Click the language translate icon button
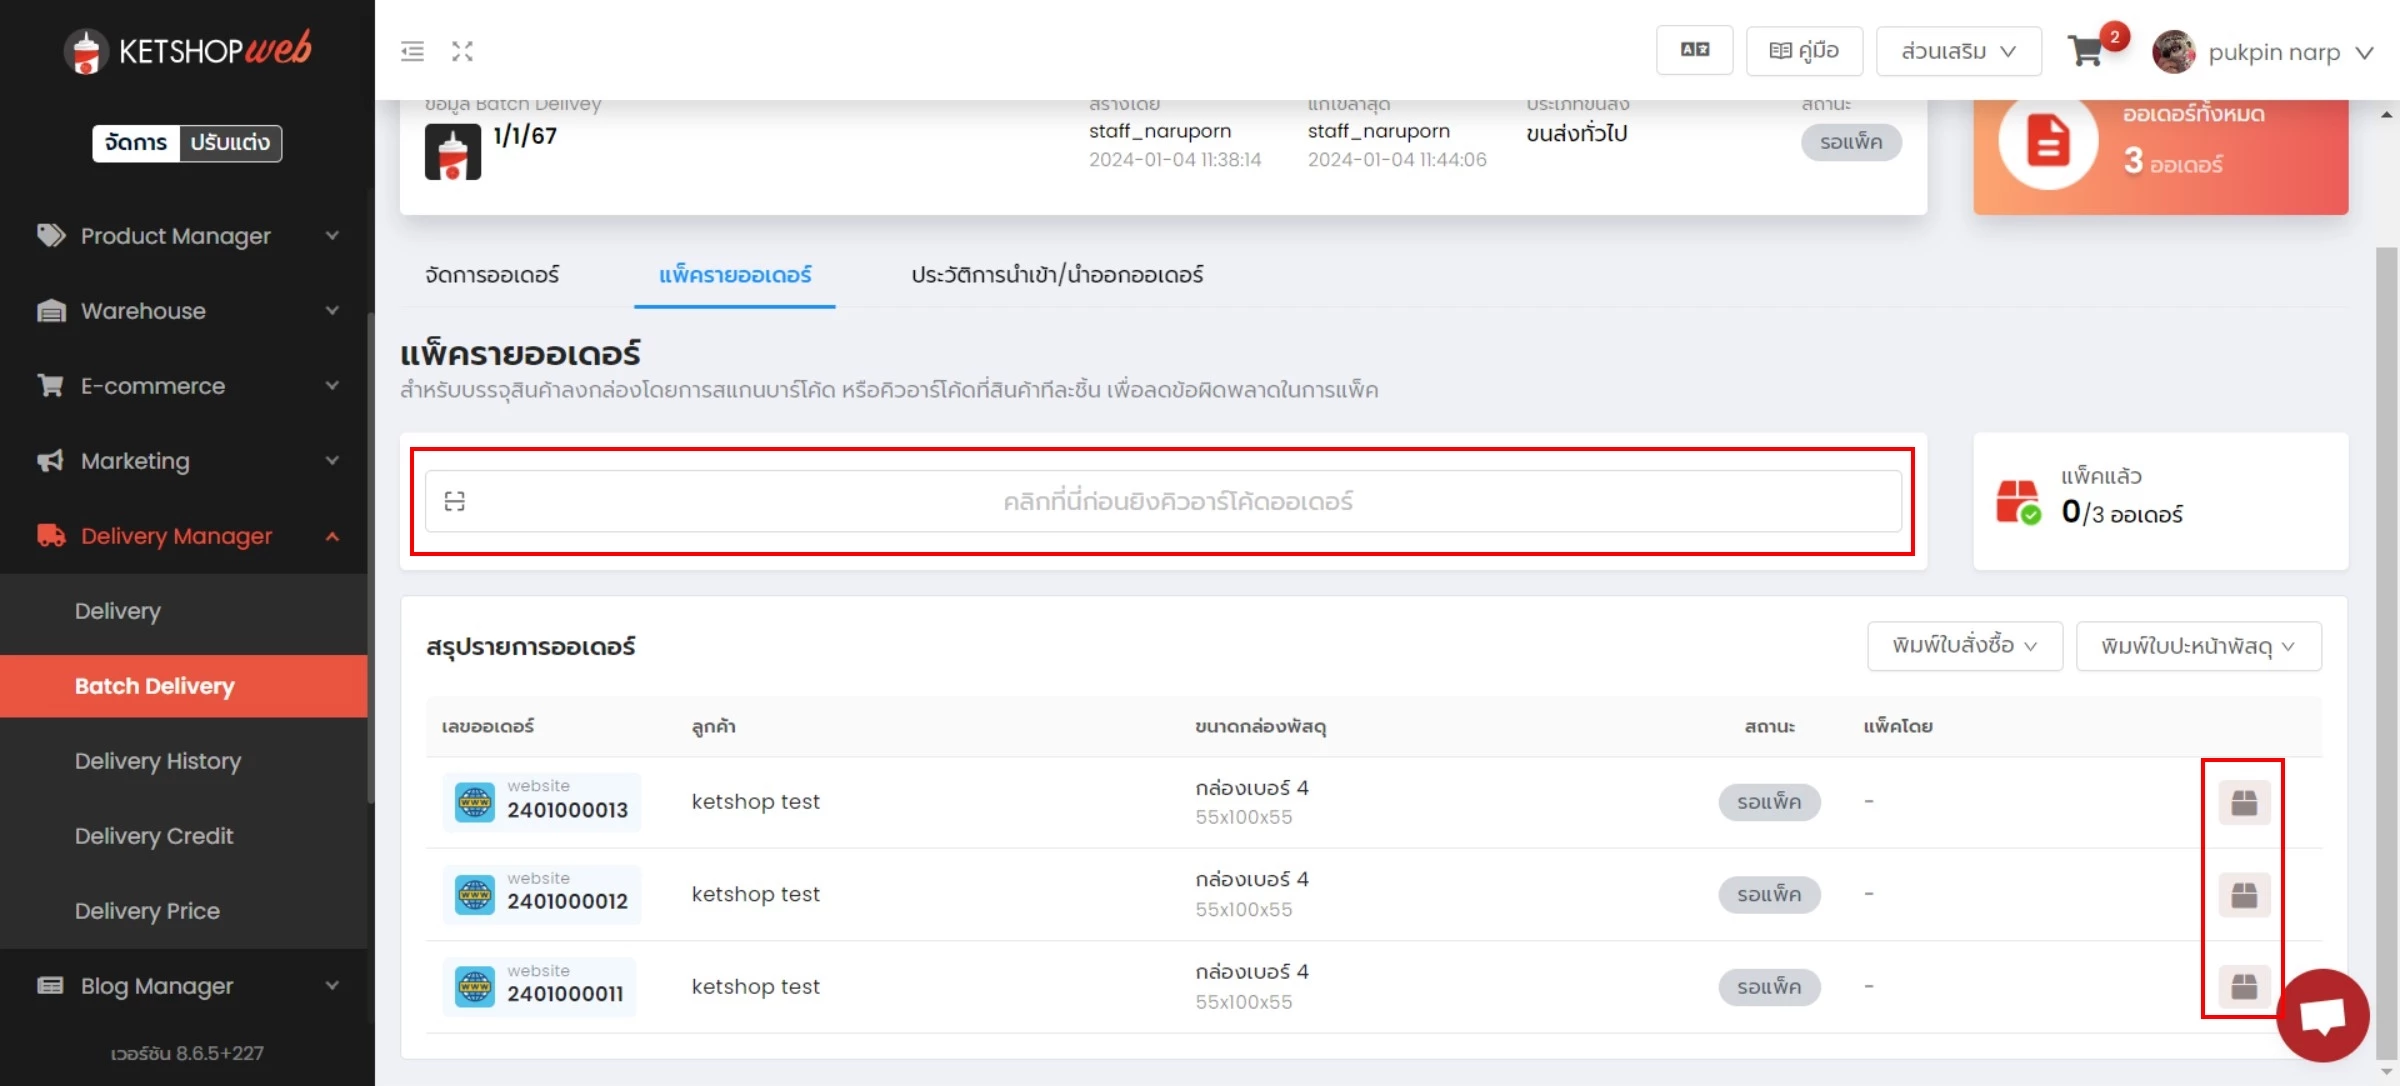Viewport: 2400px width, 1086px height. [x=1694, y=50]
